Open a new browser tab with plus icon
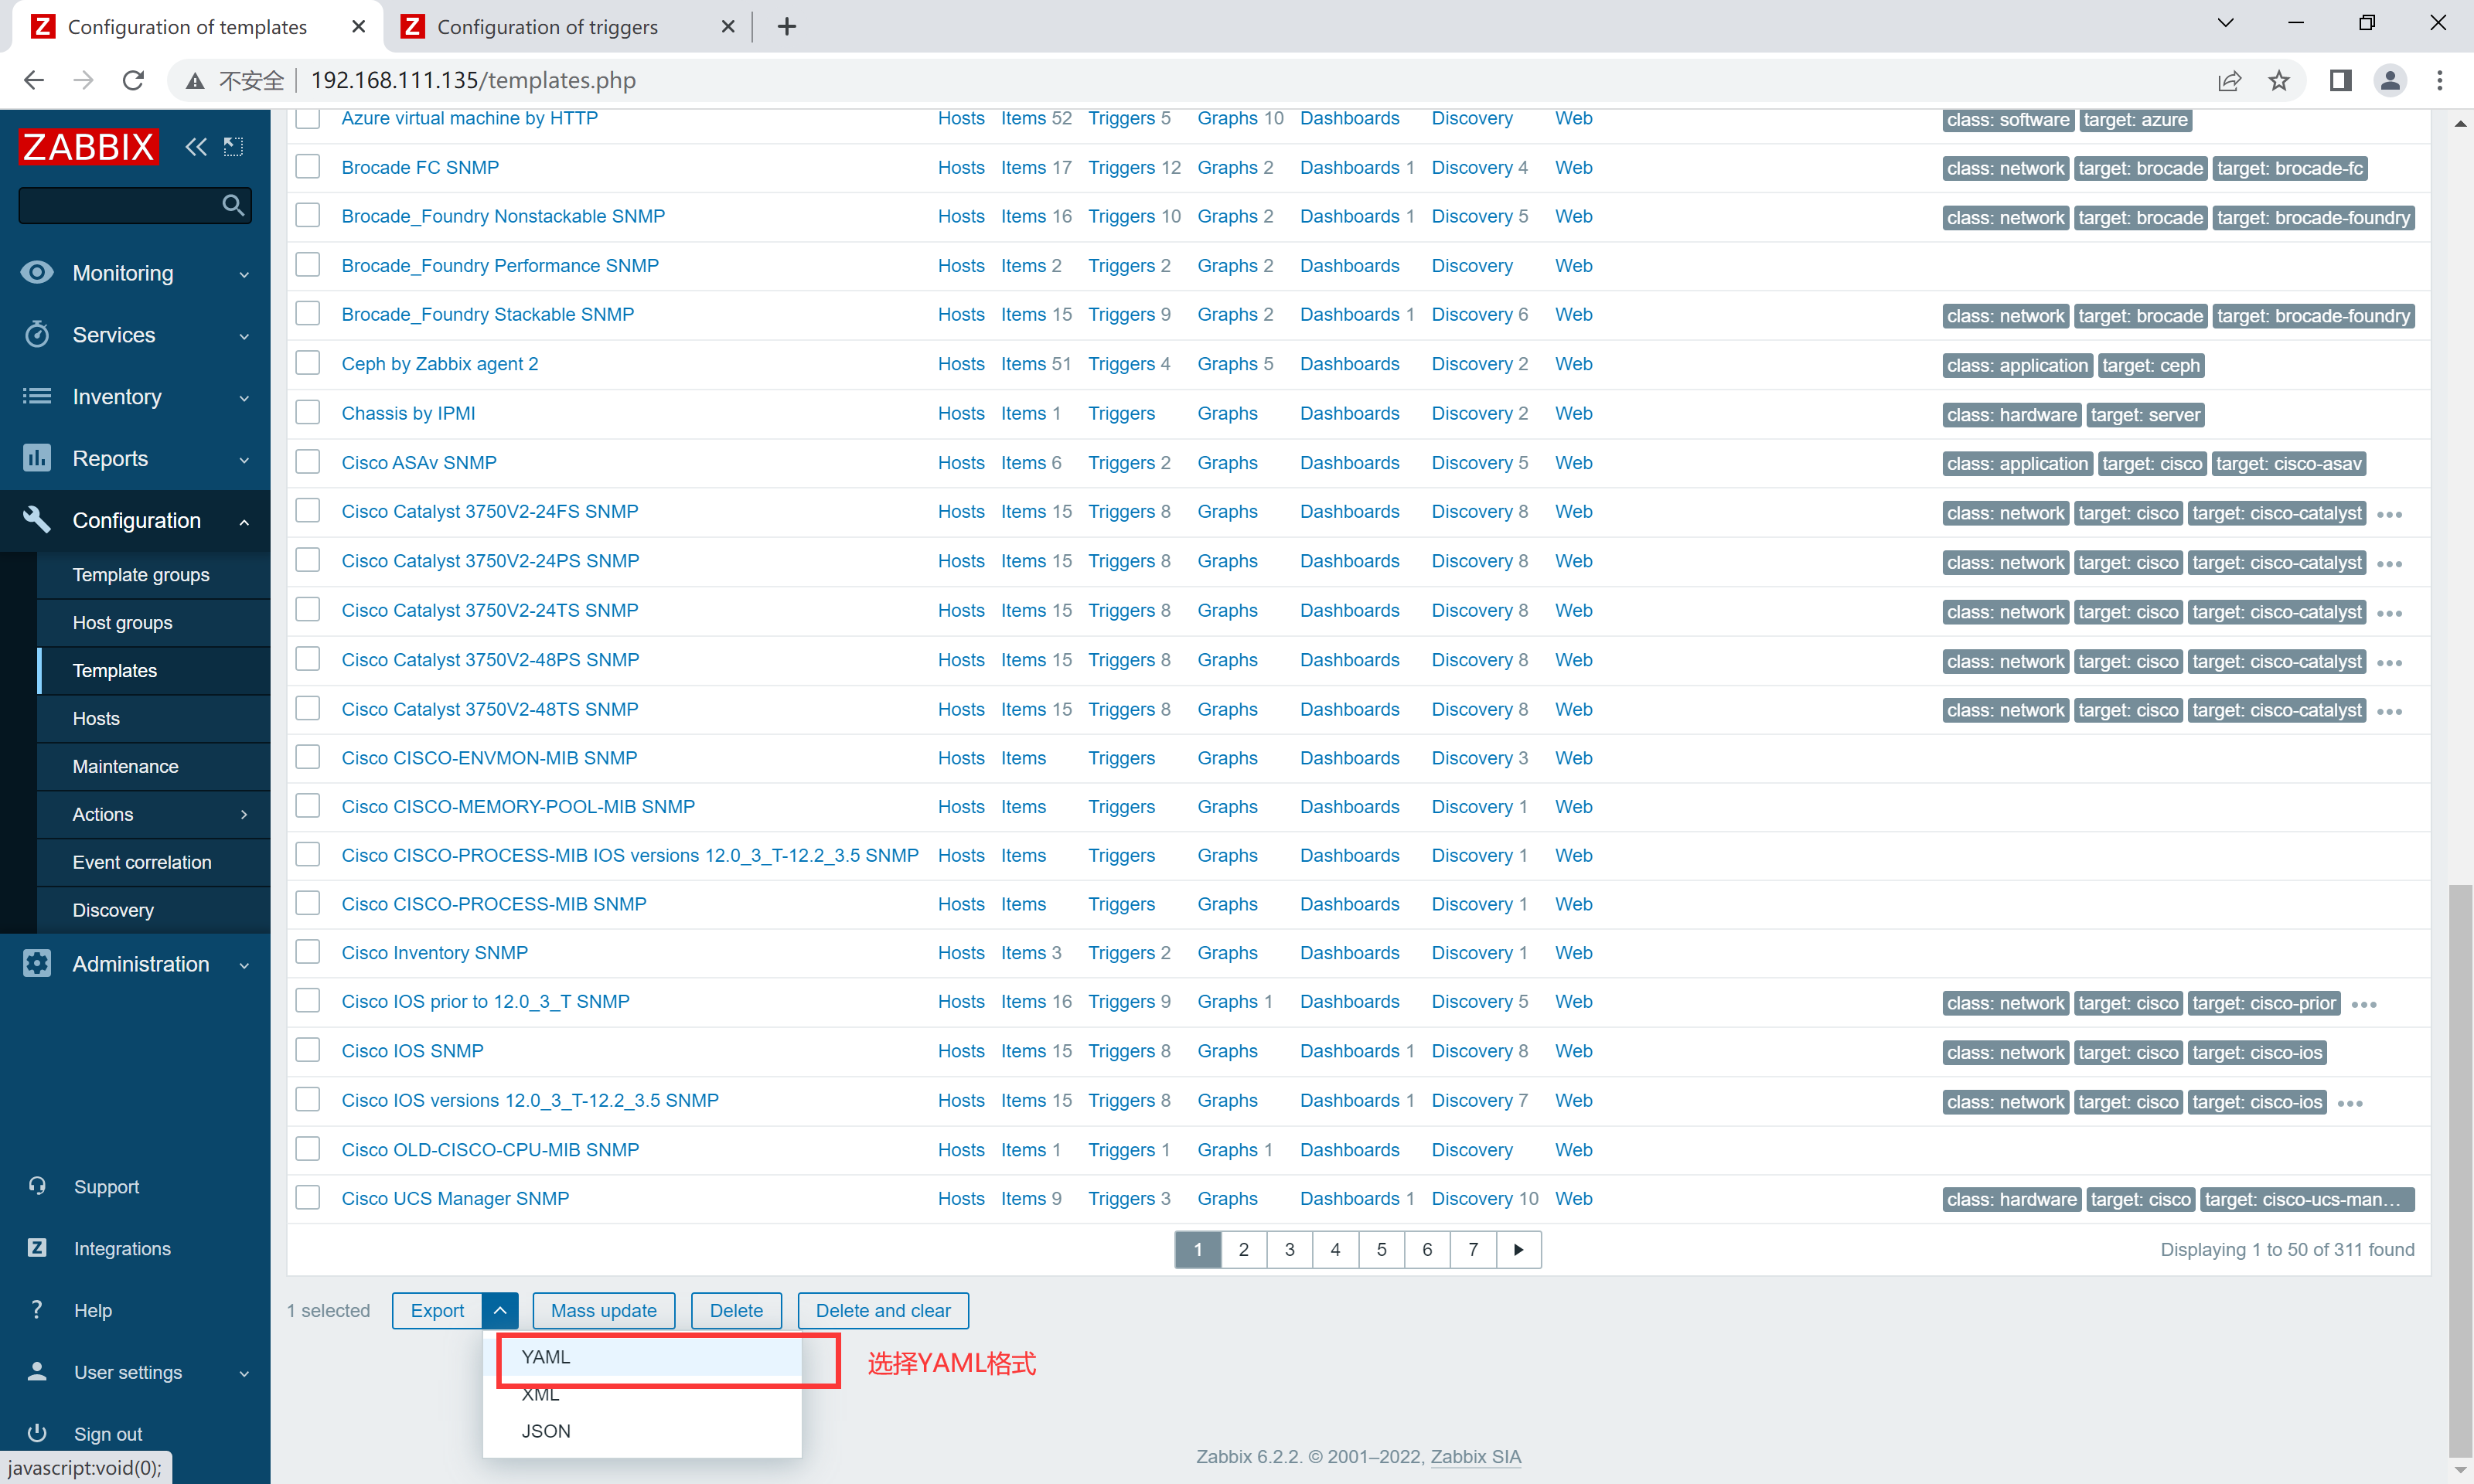The image size is (2474, 1484). point(787,27)
